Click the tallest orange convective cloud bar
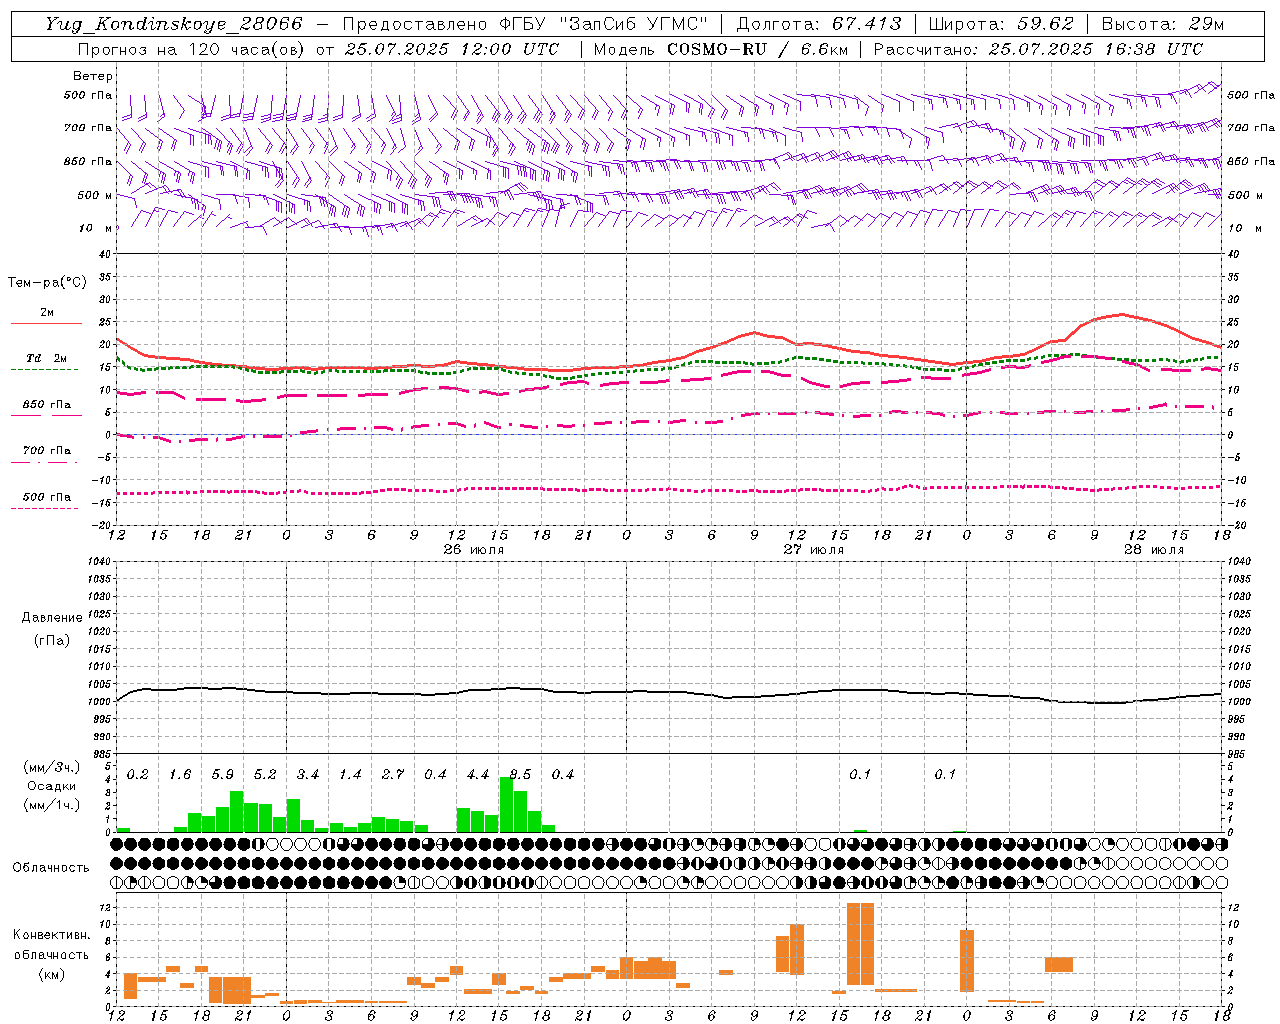 click(x=860, y=944)
